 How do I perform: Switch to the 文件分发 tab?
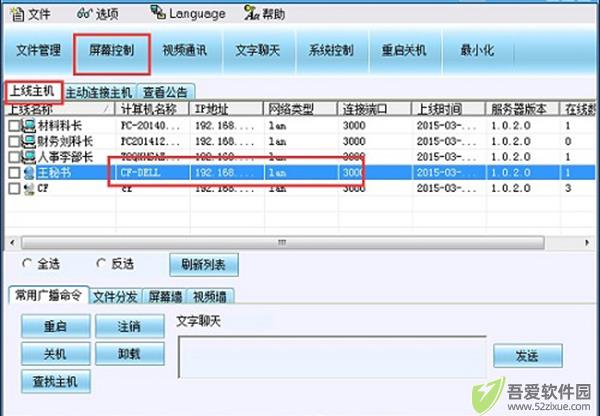tap(115, 296)
